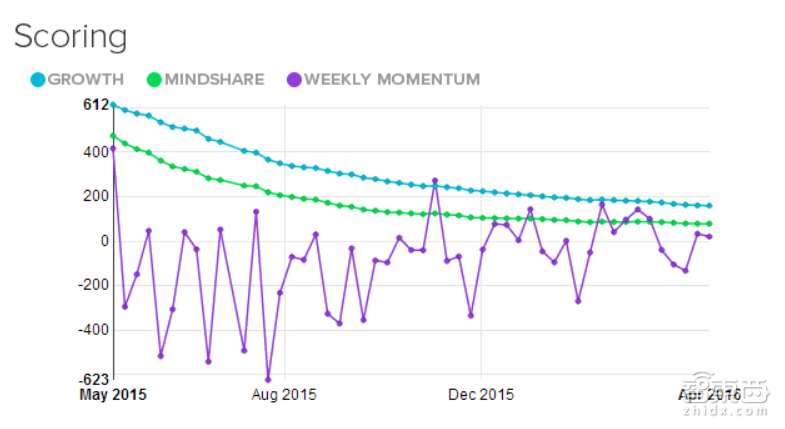785x429 pixels.
Task: Click the lowest Weekly Momentum data point
Action: click(x=268, y=379)
